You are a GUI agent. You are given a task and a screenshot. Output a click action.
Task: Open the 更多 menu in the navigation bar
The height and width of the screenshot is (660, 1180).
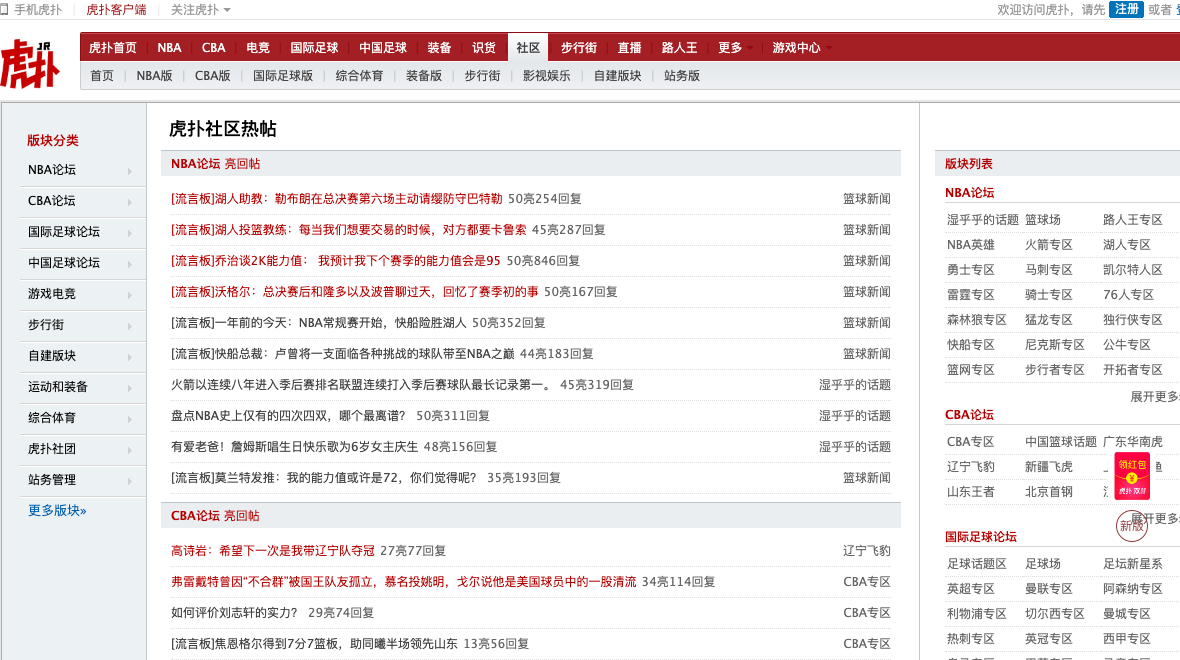click(735, 47)
